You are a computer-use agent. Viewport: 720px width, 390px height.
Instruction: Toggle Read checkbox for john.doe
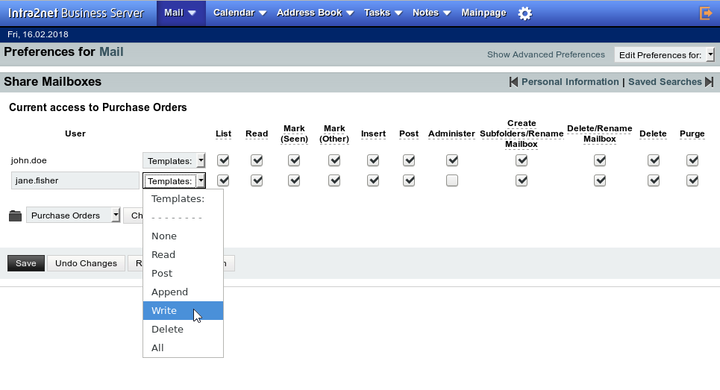pyautogui.click(x=257, y=160)
